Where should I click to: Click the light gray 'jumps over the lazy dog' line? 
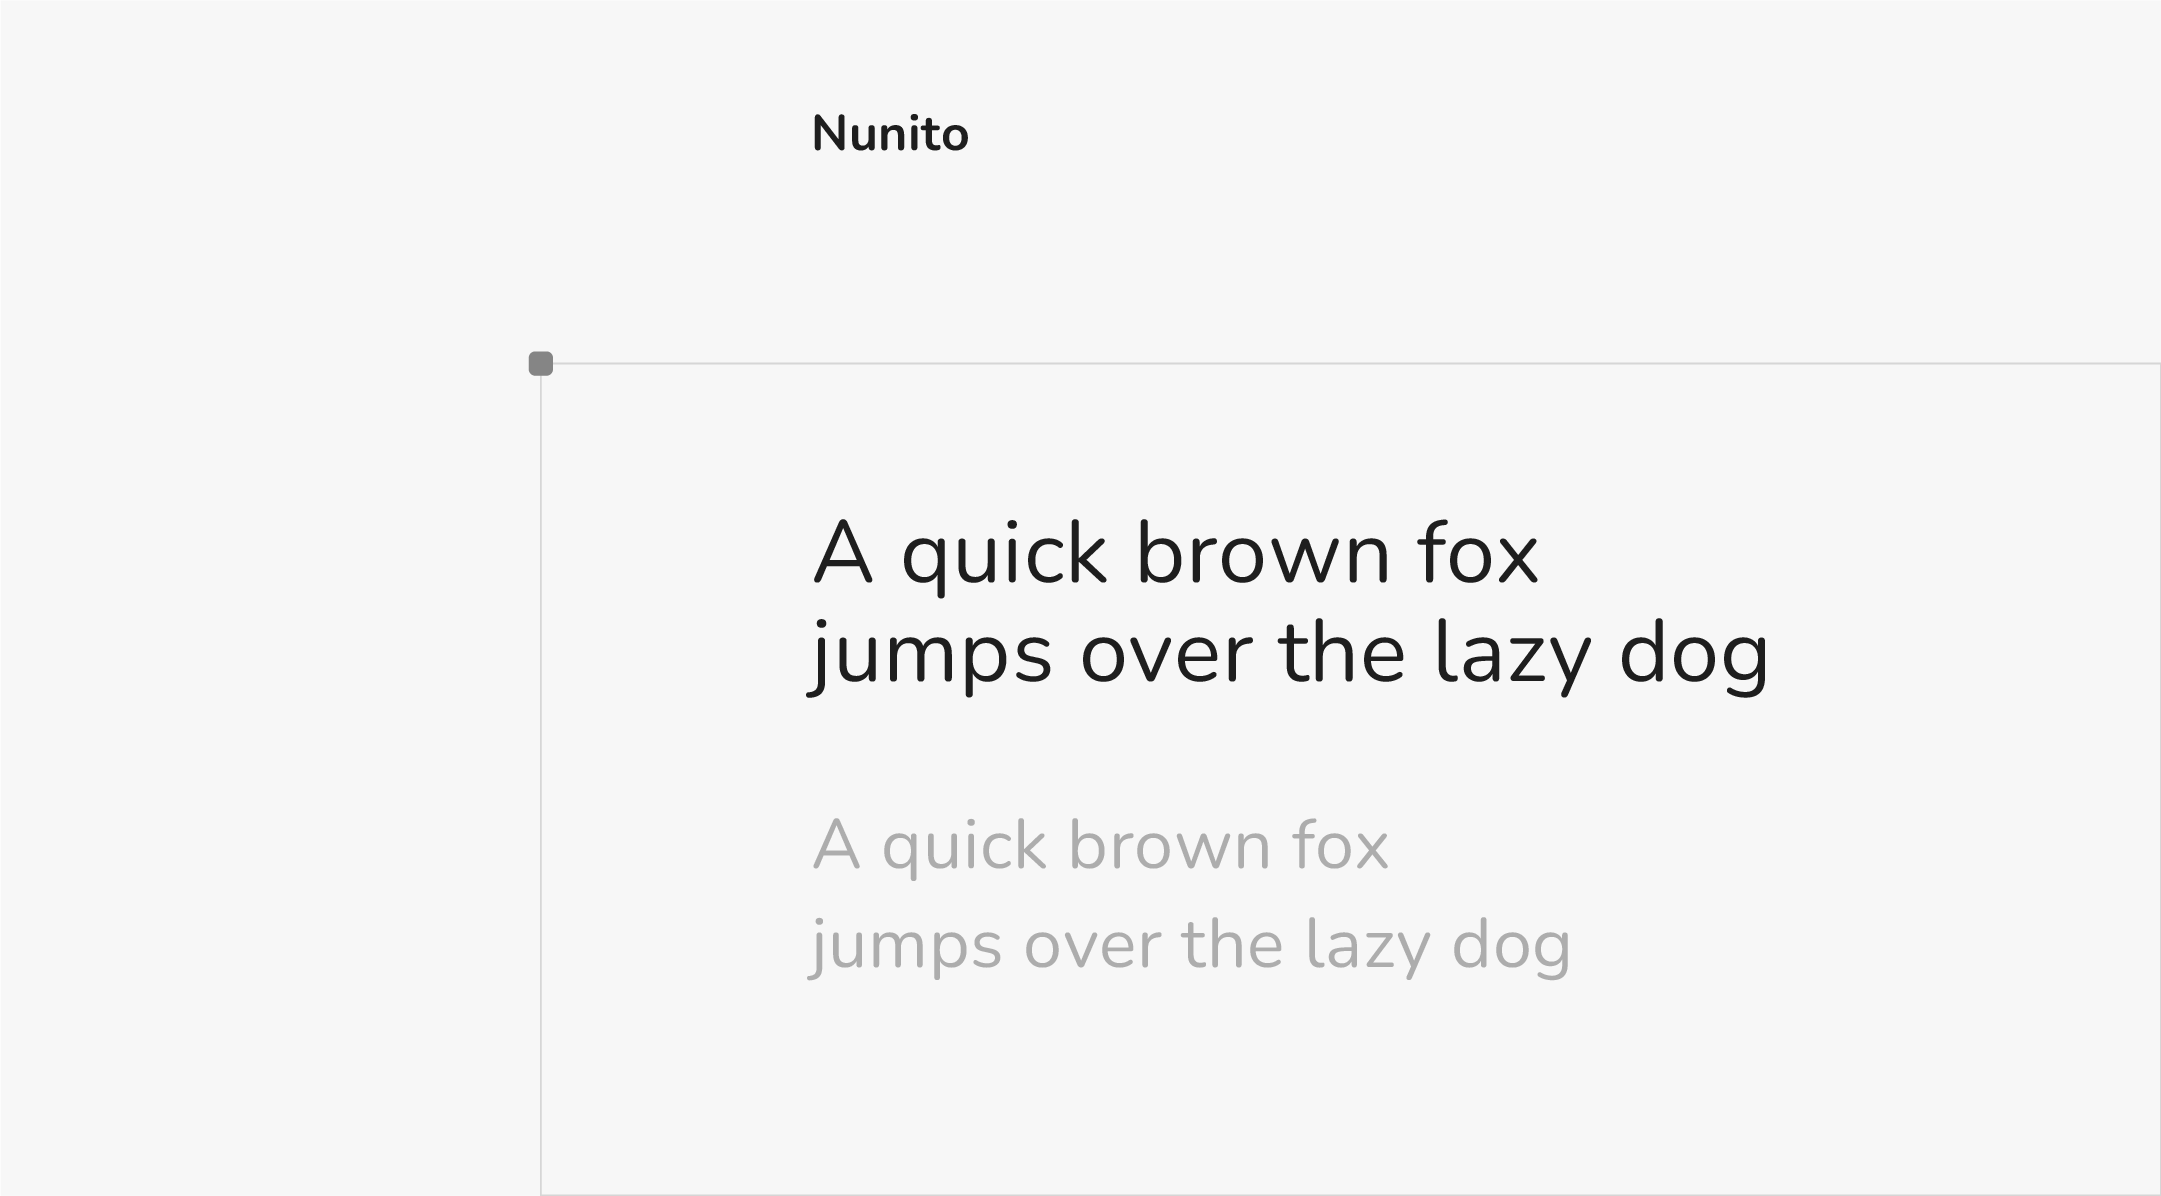(x=1190, y=946)
